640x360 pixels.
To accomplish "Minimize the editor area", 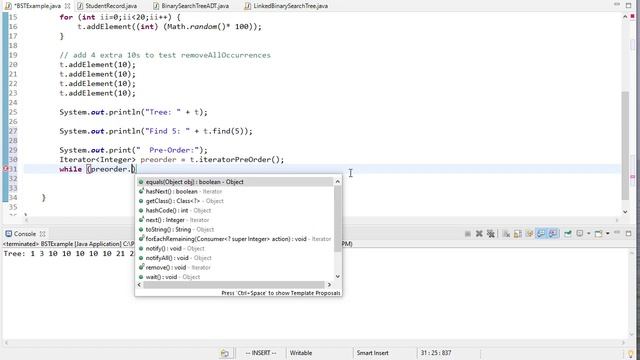I will point(617,4).
